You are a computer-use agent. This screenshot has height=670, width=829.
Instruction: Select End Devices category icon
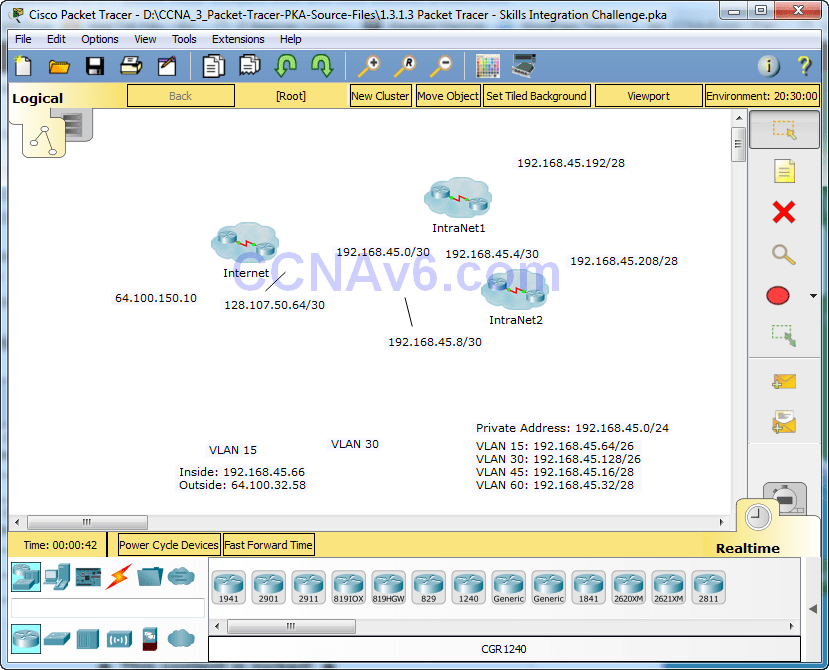tap(57, 576)
